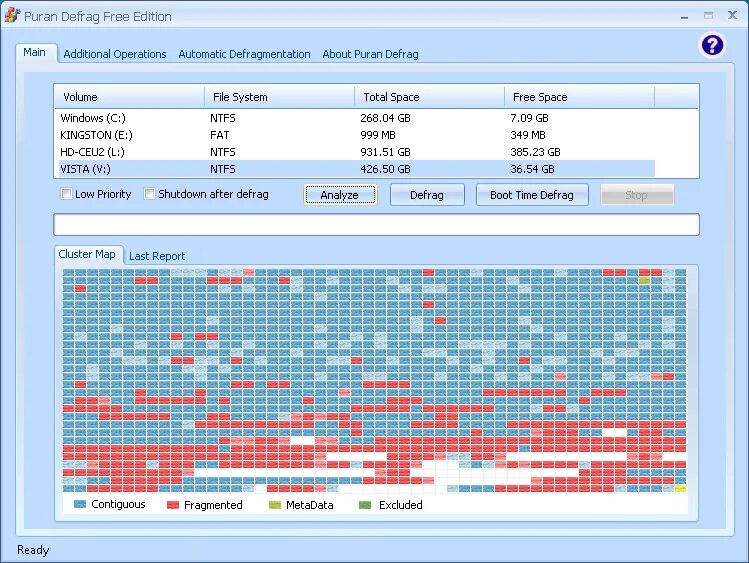Click the 999 MB total space value

click(x=378, y=135)
